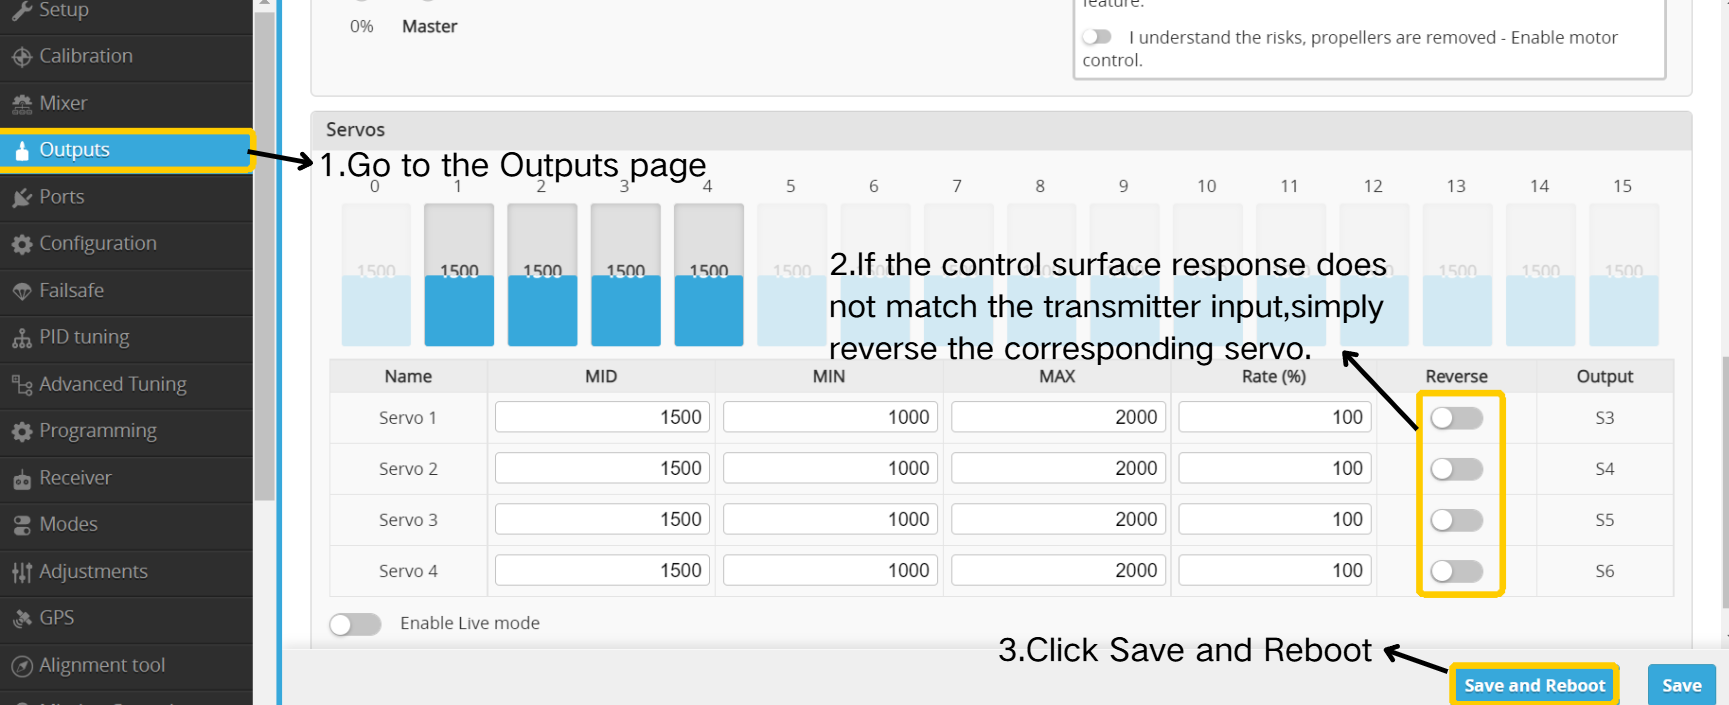Click servo channel 1 output bar
This screenshot has width=1729, height=705.
click(x=459, y=275)
